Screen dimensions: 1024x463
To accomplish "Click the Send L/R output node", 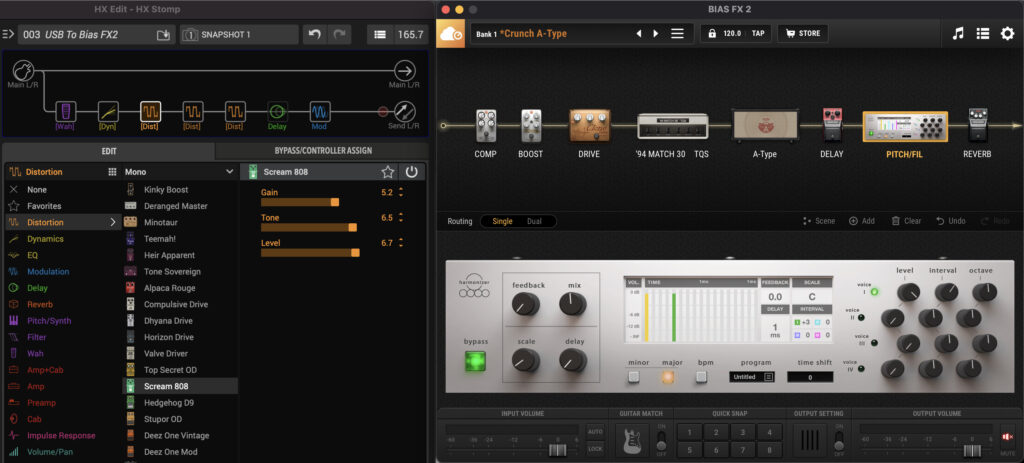I will click(405, 111).
